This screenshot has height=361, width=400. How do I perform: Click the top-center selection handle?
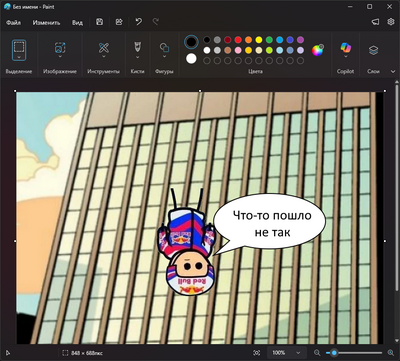[x=200, y=91]
